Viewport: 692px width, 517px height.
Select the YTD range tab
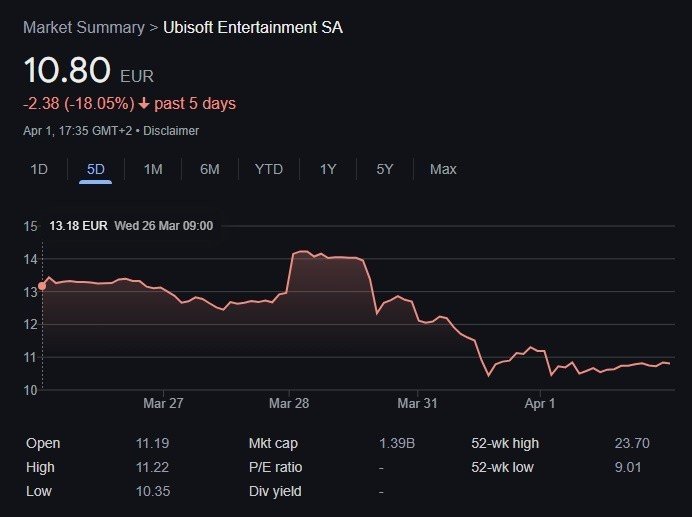pyautogui.click(x=268, y=169)
